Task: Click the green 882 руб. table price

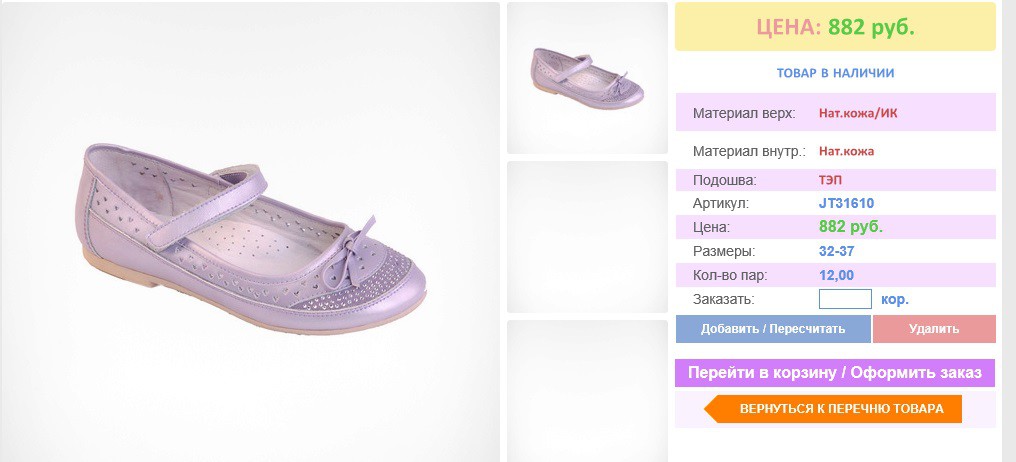Action: tap(851, 227)
